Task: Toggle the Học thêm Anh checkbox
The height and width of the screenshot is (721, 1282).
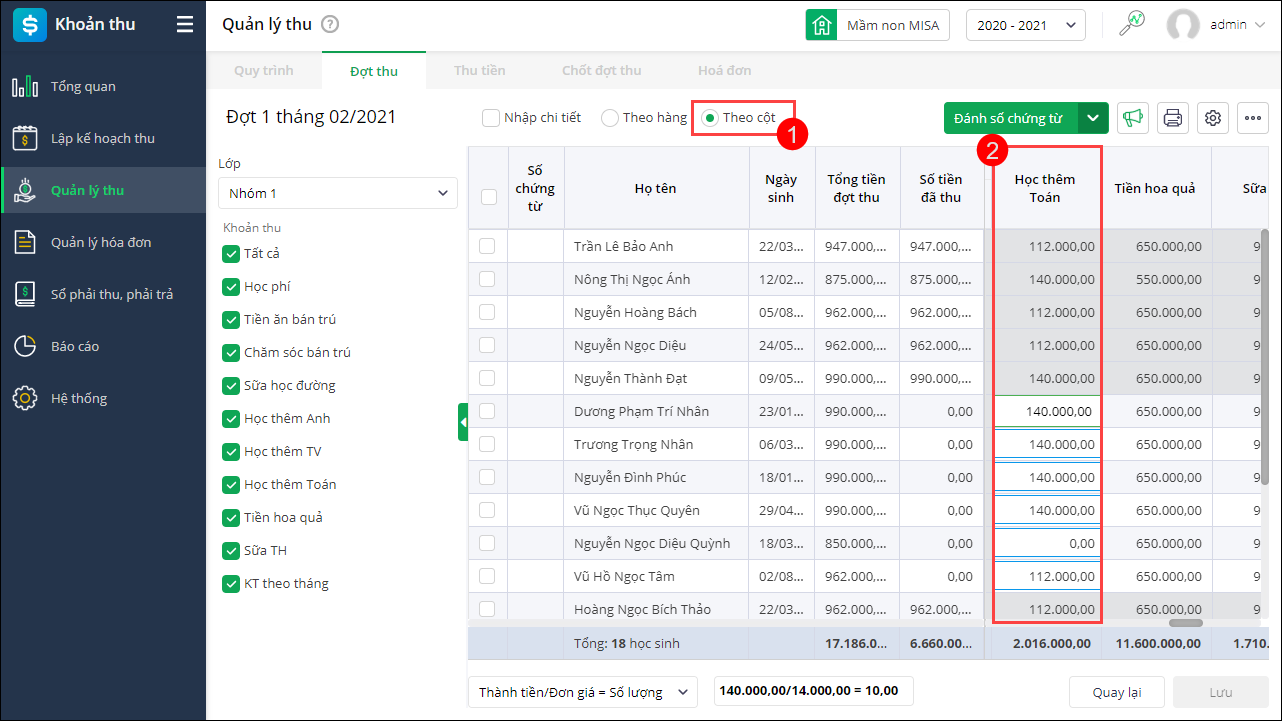Action: (231, 419)
